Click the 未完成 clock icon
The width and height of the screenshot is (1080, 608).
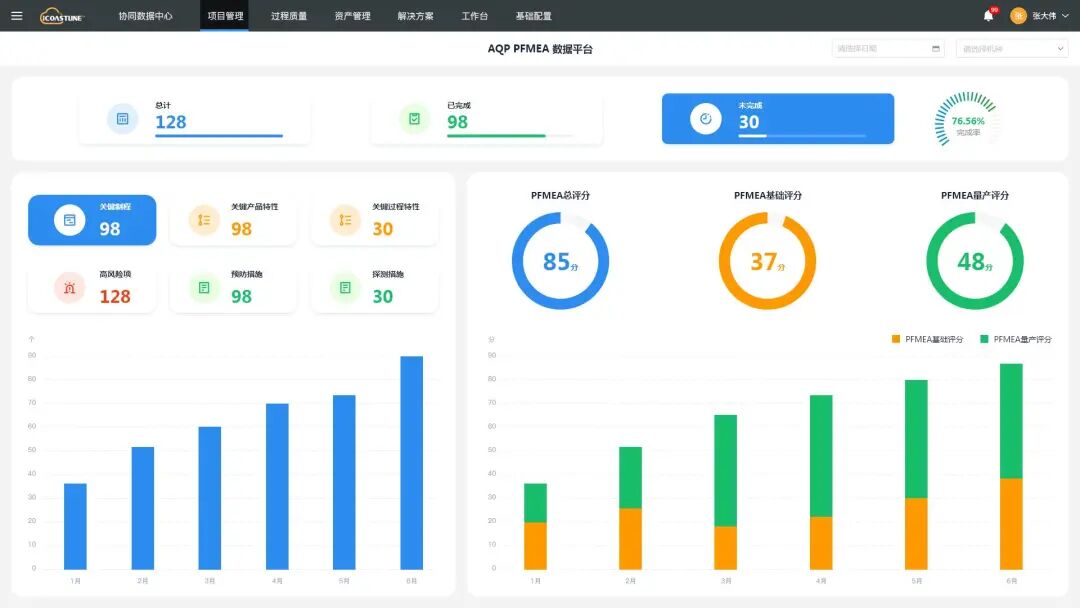(705, 119)
